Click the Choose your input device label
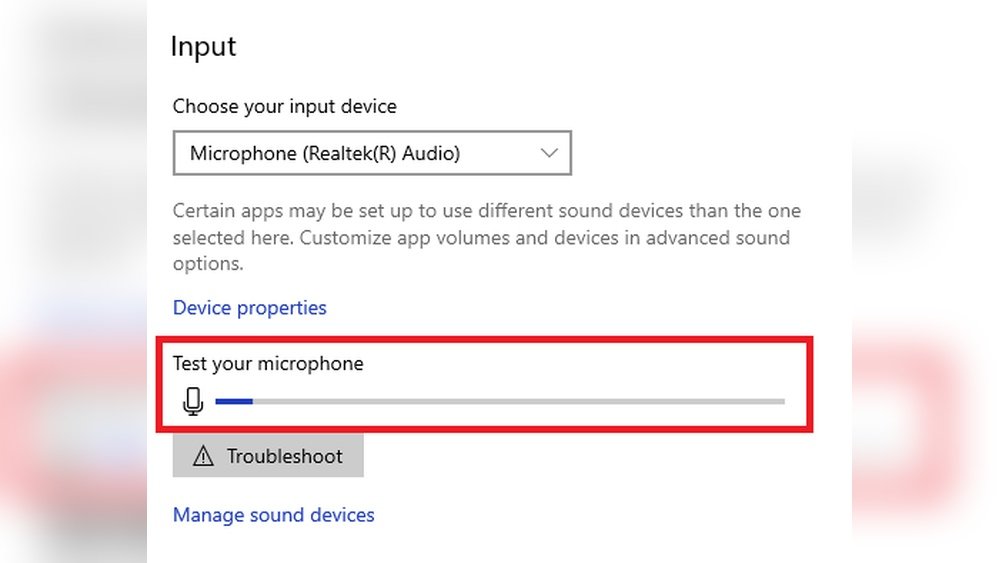The height and width of the screenshot is (563, 1000). click(x=285, y=106)
